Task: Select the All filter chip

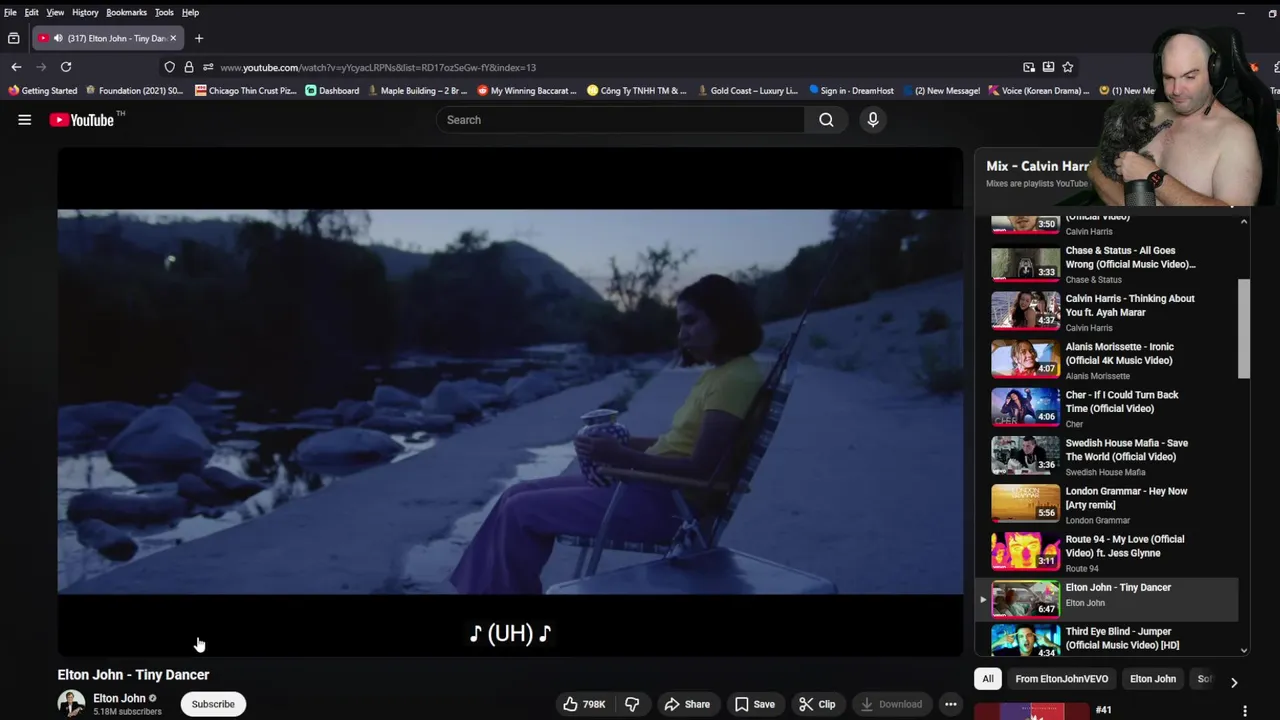Action: pos(988,679)
